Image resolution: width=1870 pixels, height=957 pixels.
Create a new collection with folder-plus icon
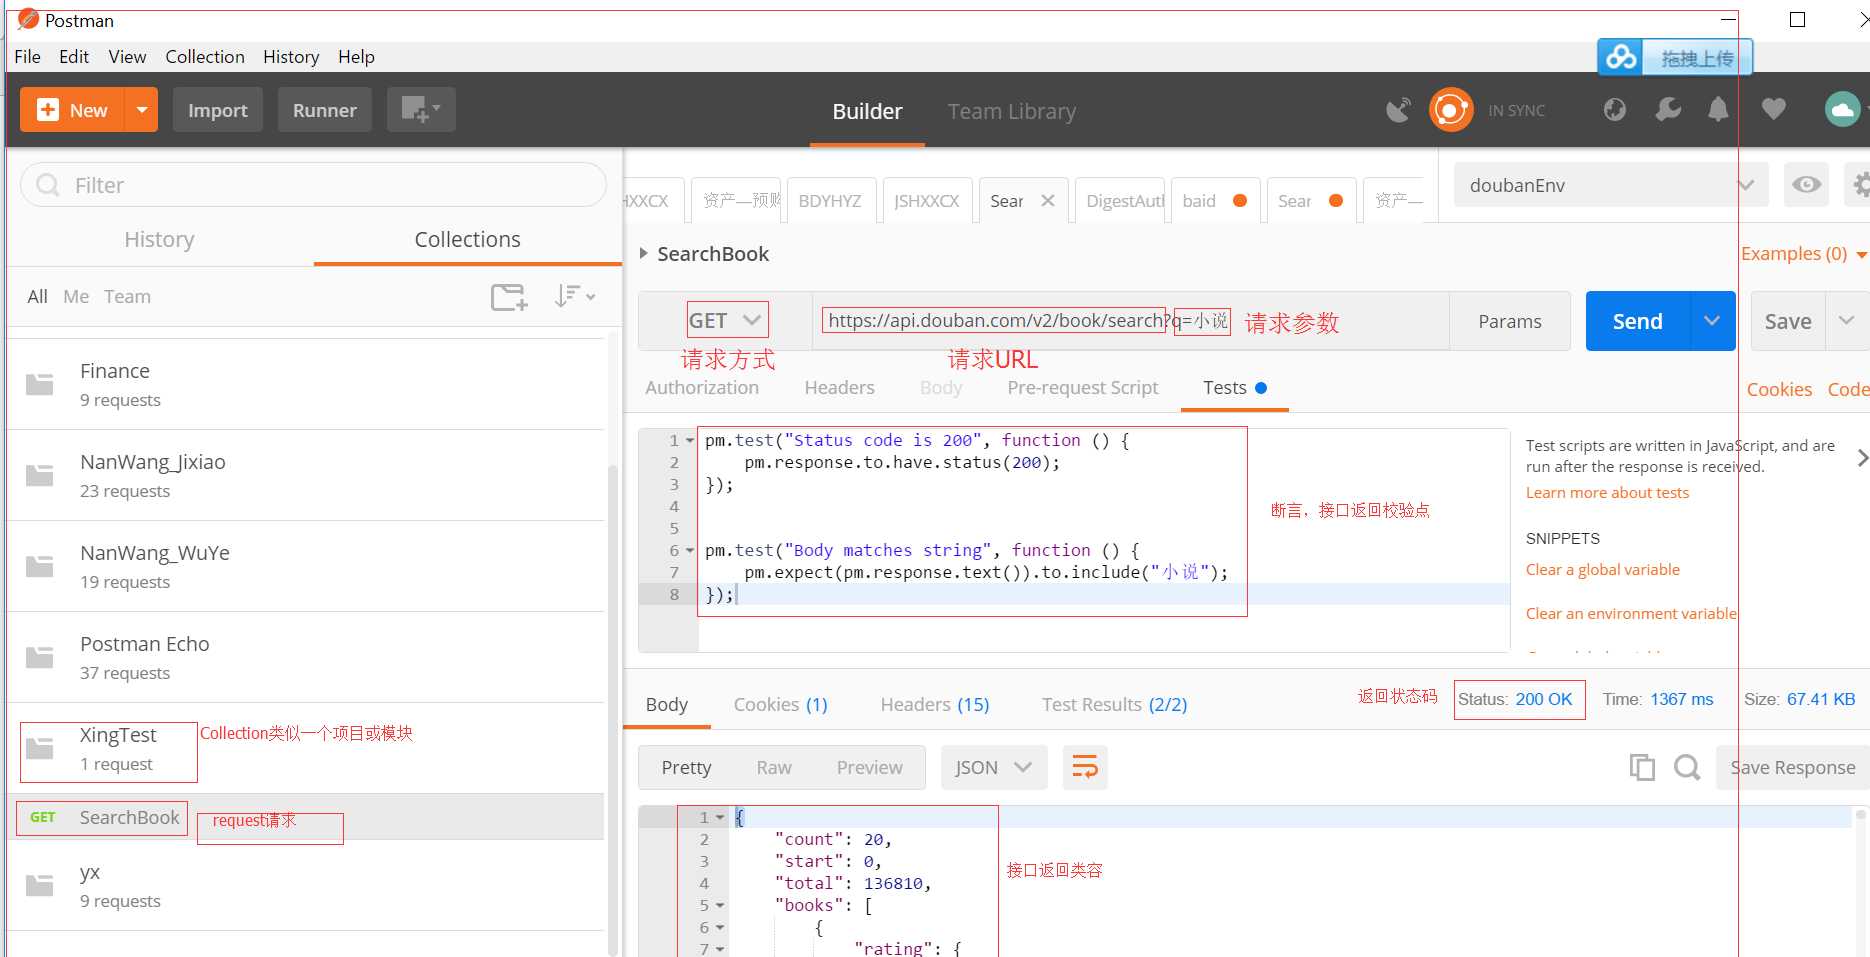tap(509, 297)
